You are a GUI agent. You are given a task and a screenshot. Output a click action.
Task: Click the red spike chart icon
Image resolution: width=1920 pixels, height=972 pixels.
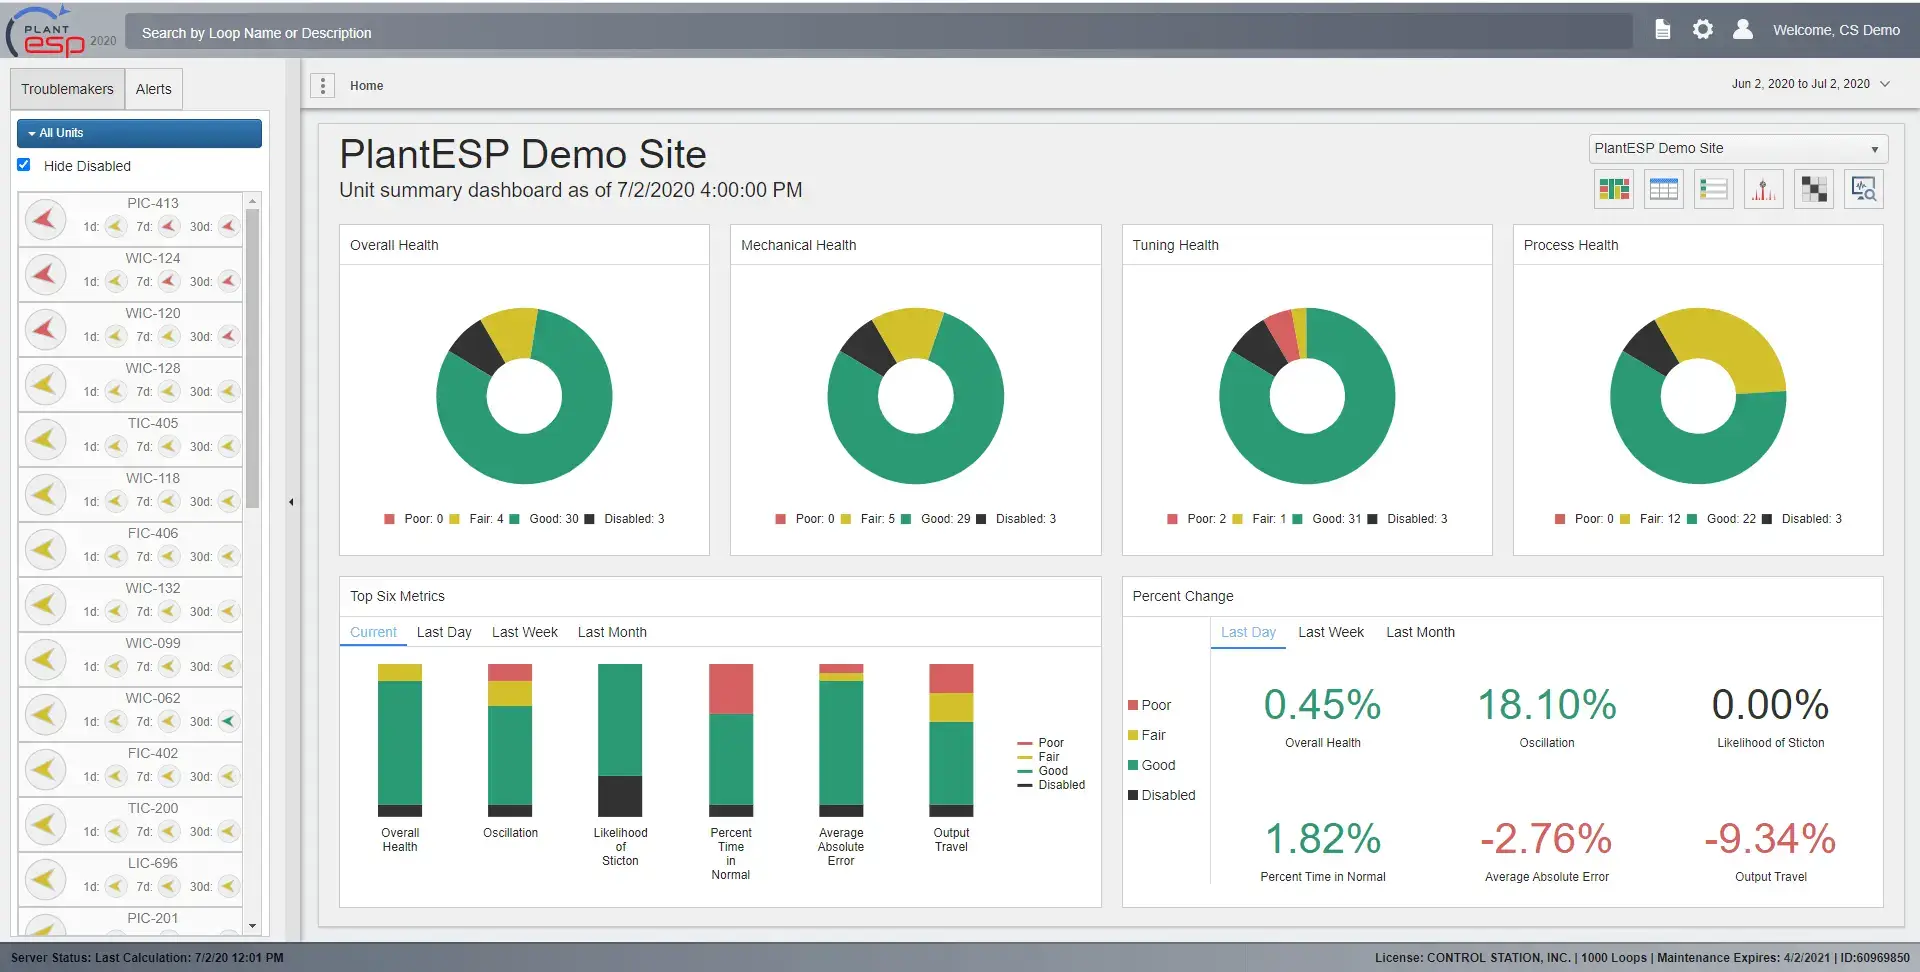[x=1763, y=189]
